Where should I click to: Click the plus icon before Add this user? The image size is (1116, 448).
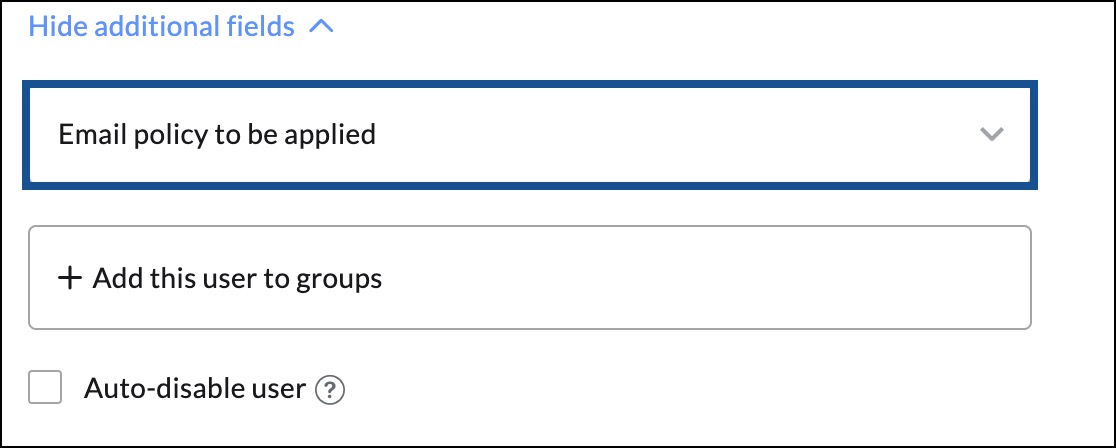pos(69,278)
